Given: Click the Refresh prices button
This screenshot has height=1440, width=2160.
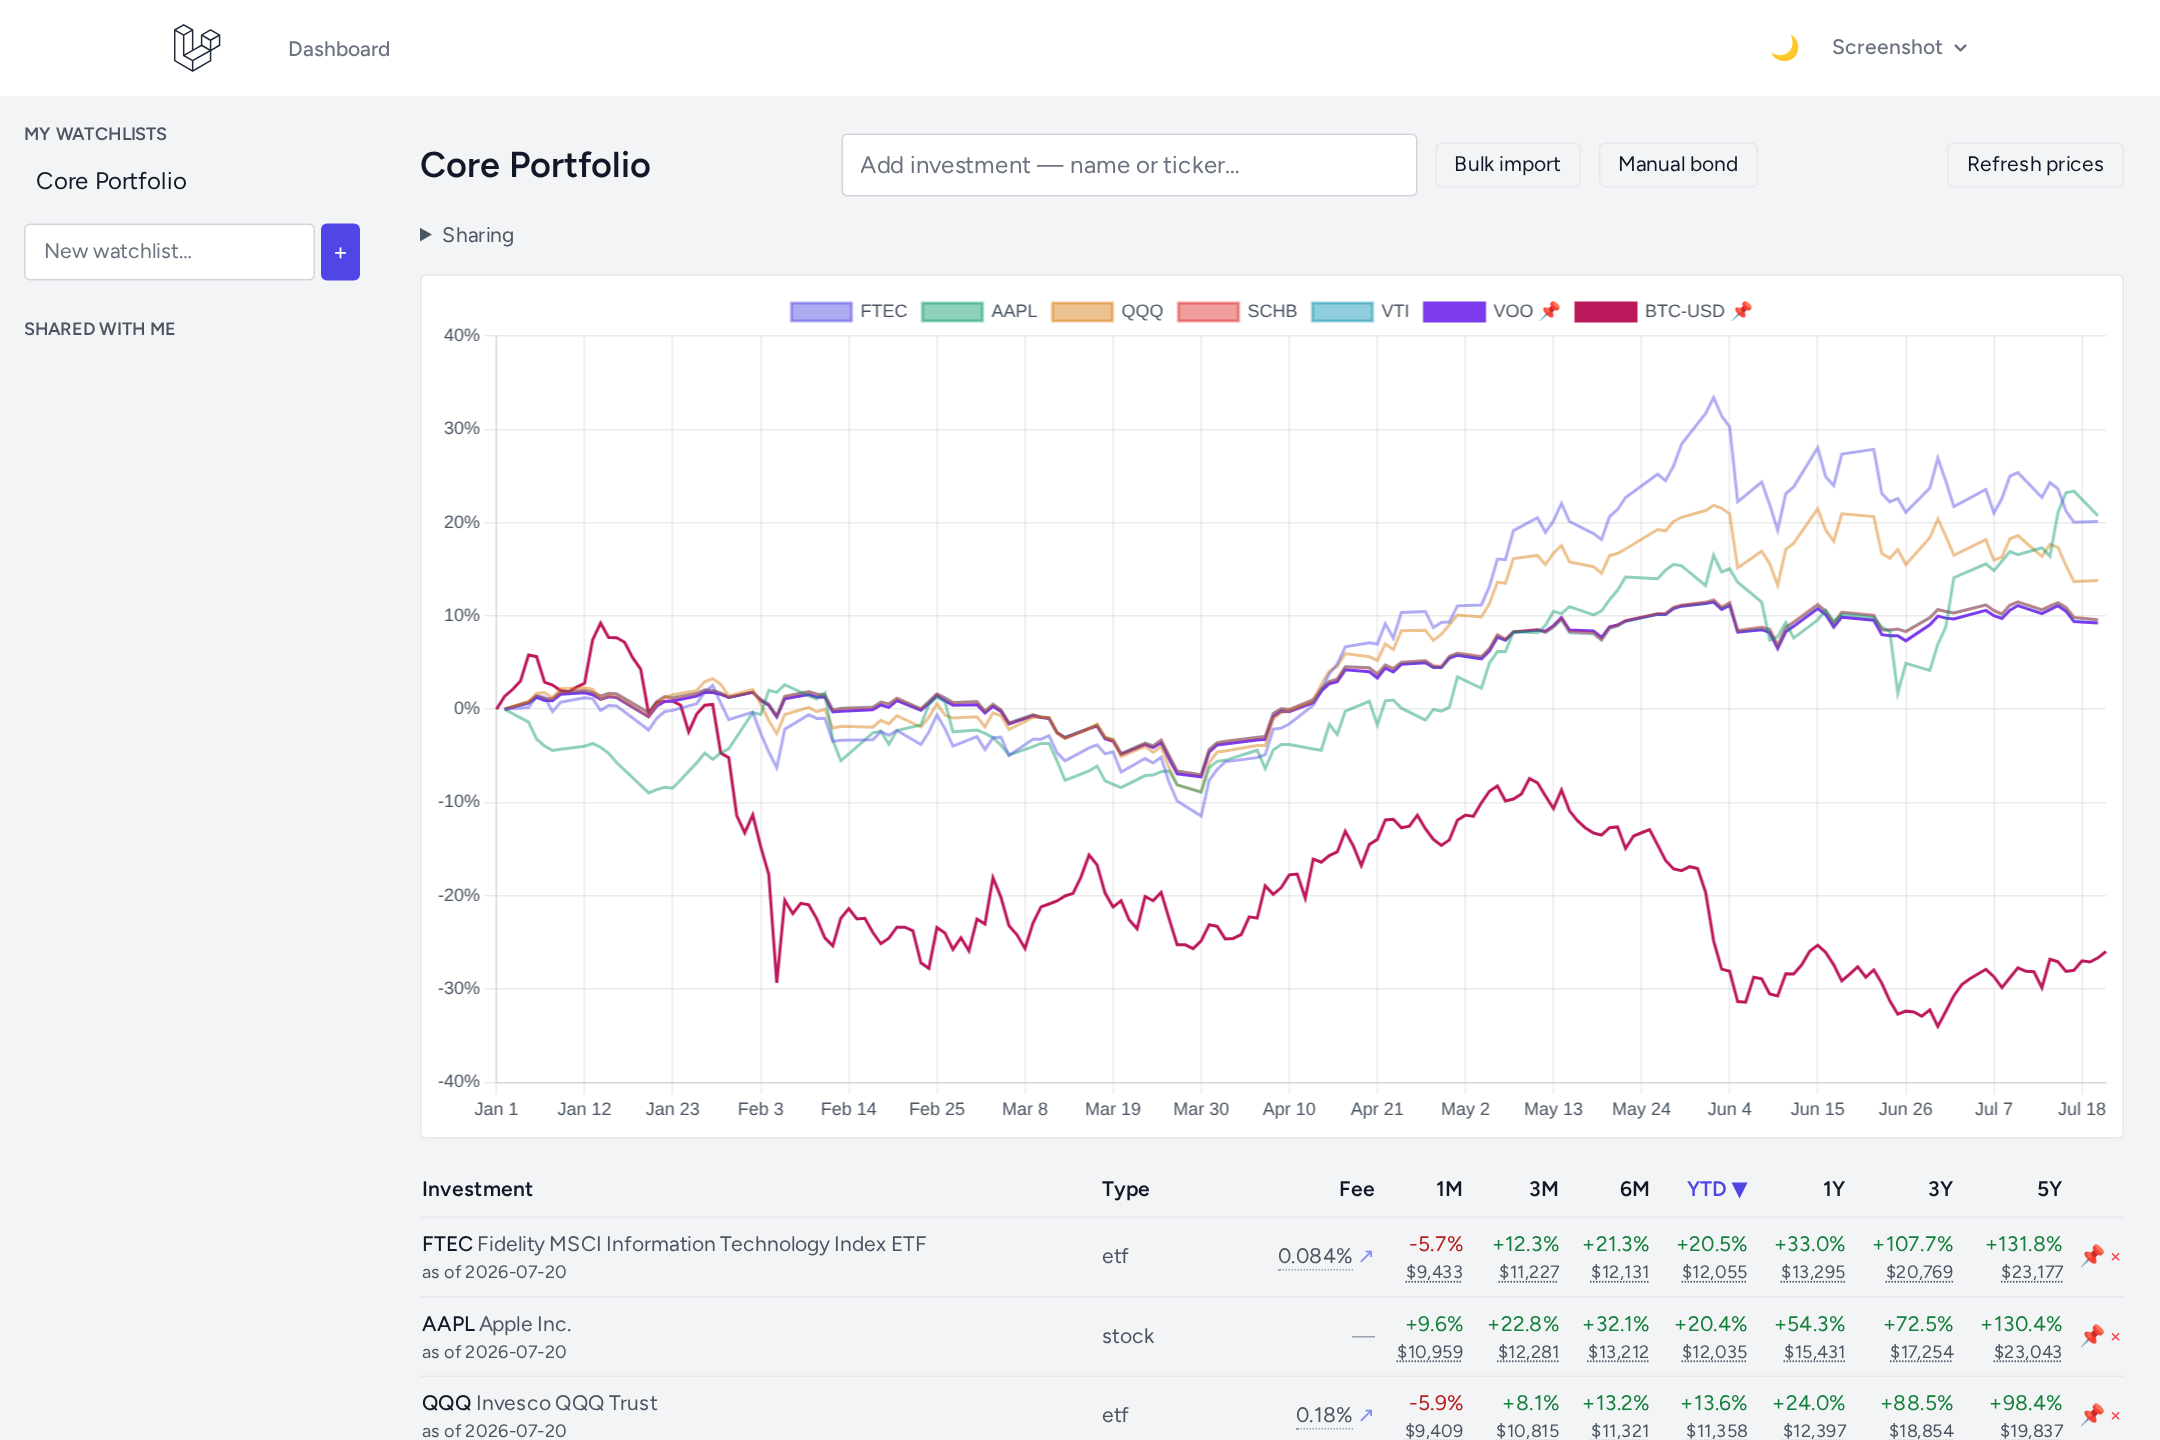Looking at the screenshot, I should click(x=2034, y=165).
